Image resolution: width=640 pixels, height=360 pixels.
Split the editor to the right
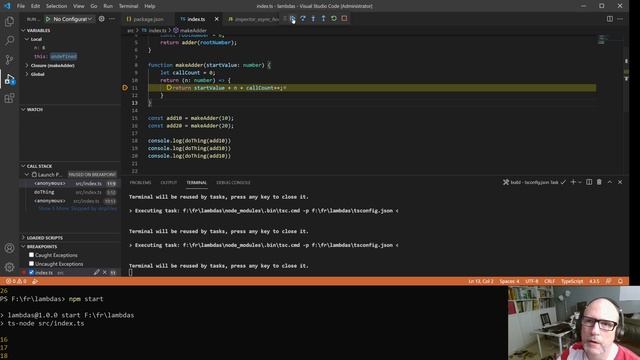609,19
